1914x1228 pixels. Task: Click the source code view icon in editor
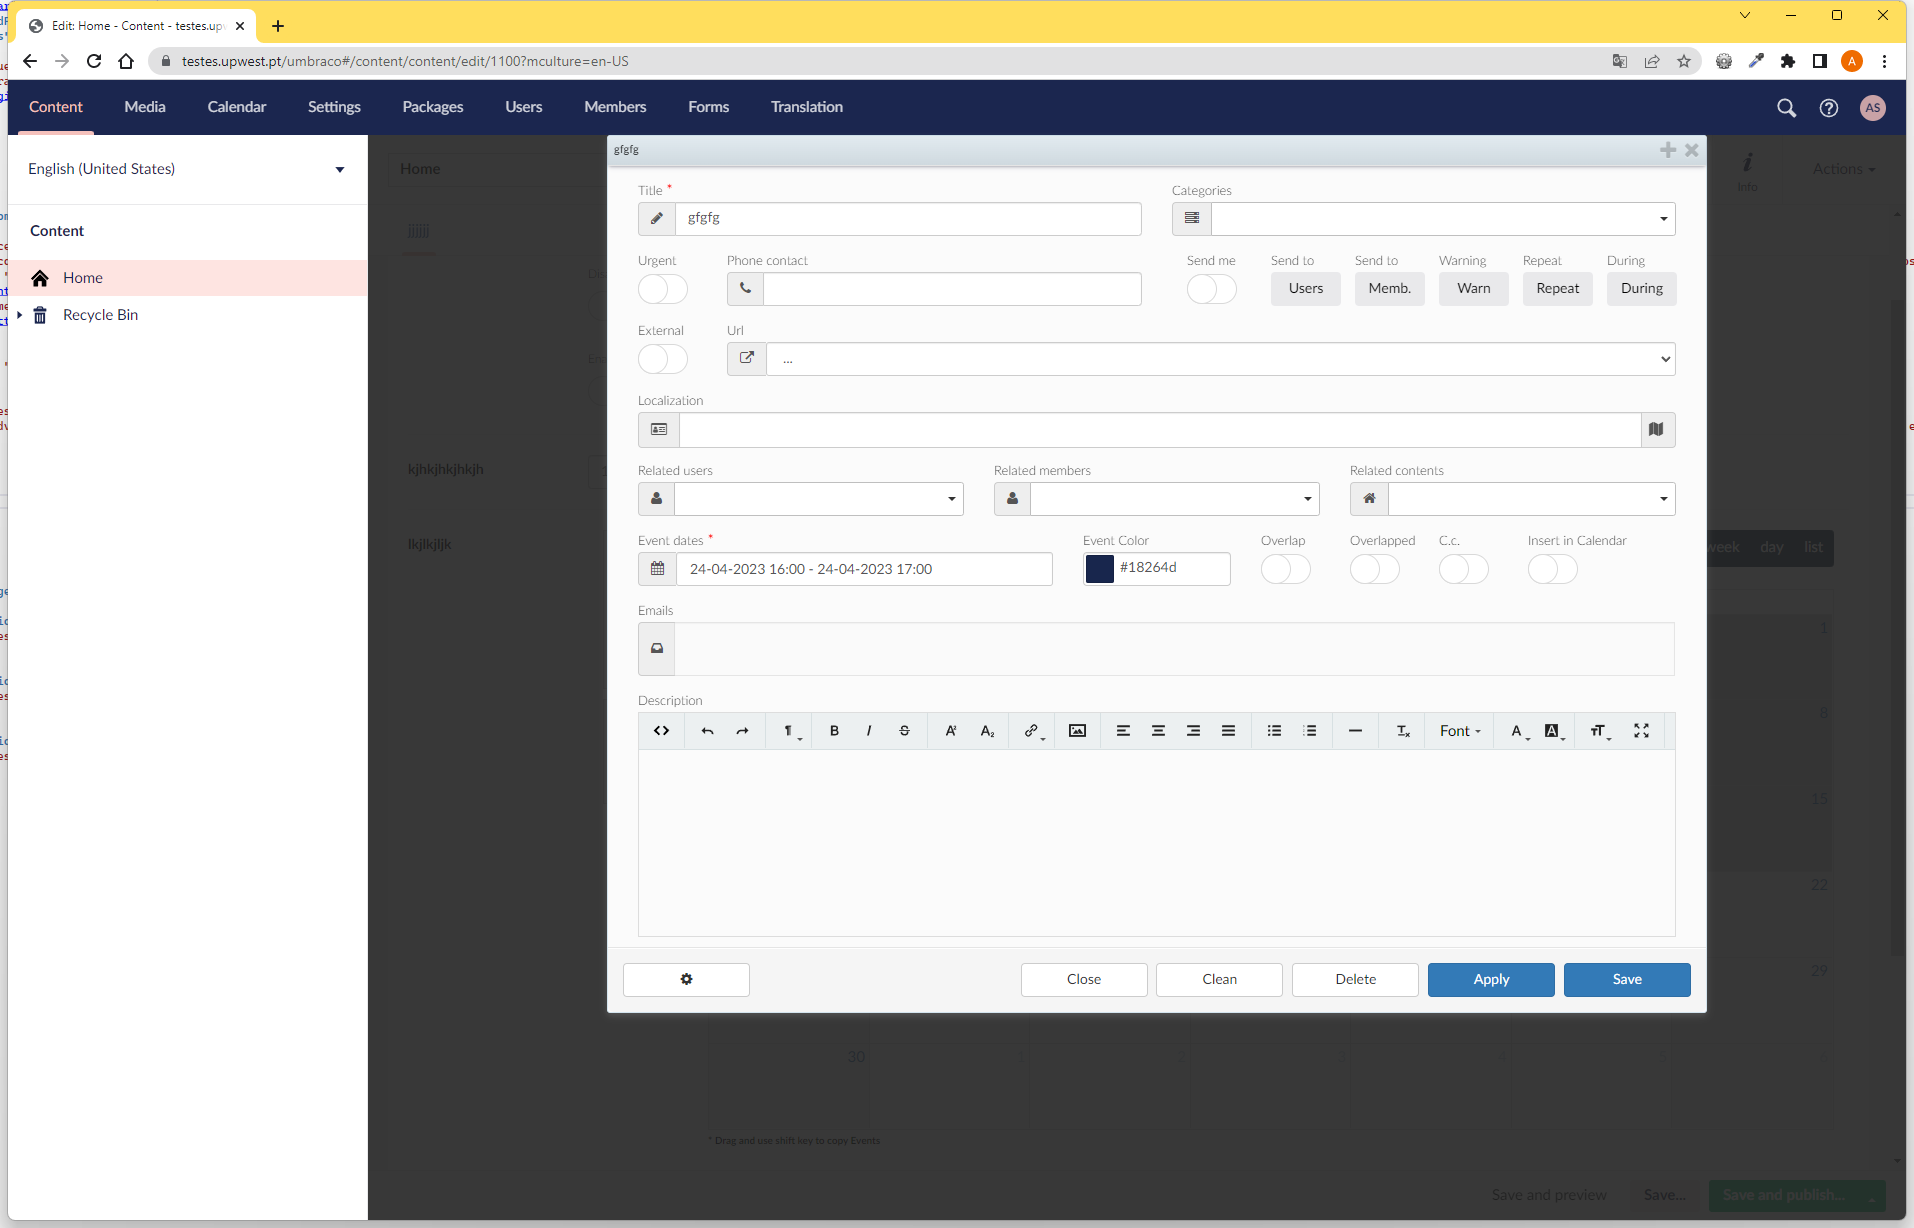[661, 731]
